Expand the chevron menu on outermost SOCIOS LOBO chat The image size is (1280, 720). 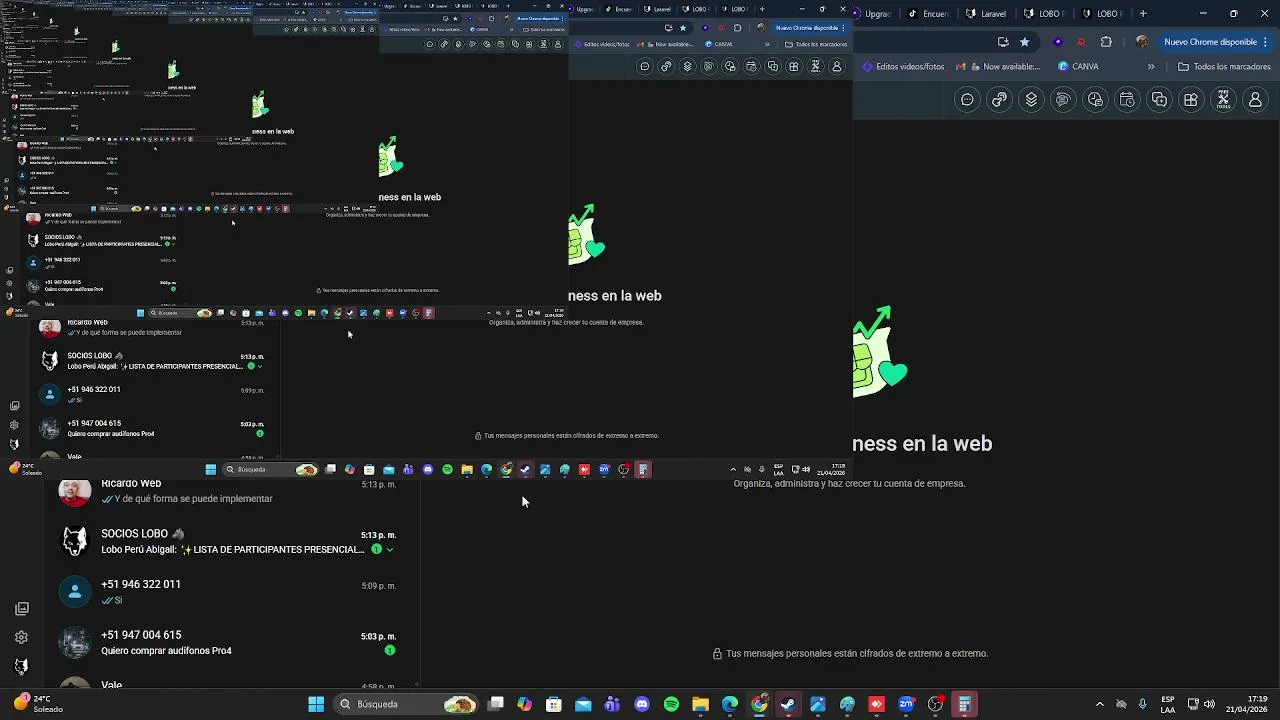(390, 549)
